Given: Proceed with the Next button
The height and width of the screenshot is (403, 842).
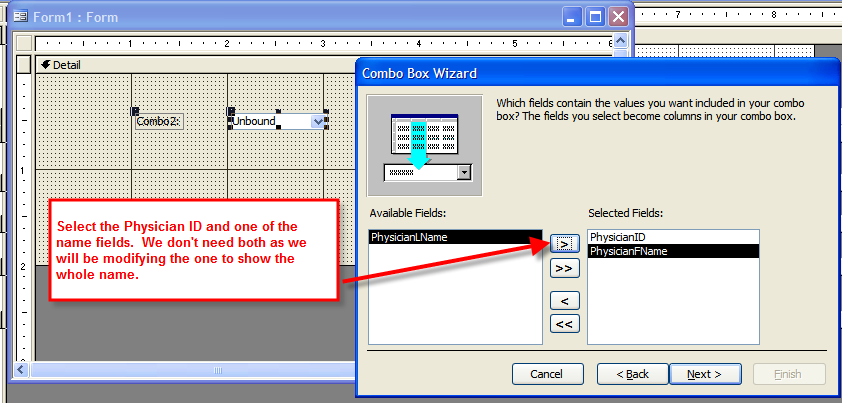Looking at the screenshot, I should [704, 374].
